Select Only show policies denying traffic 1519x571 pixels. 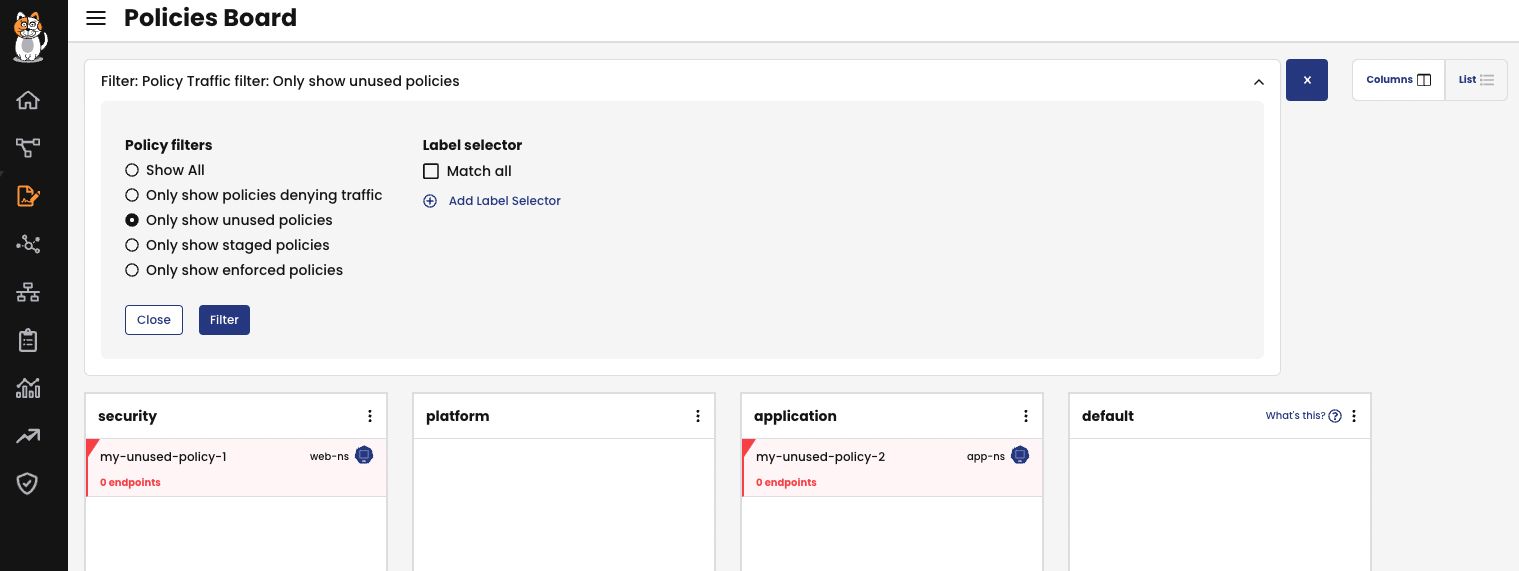(132, 195)
